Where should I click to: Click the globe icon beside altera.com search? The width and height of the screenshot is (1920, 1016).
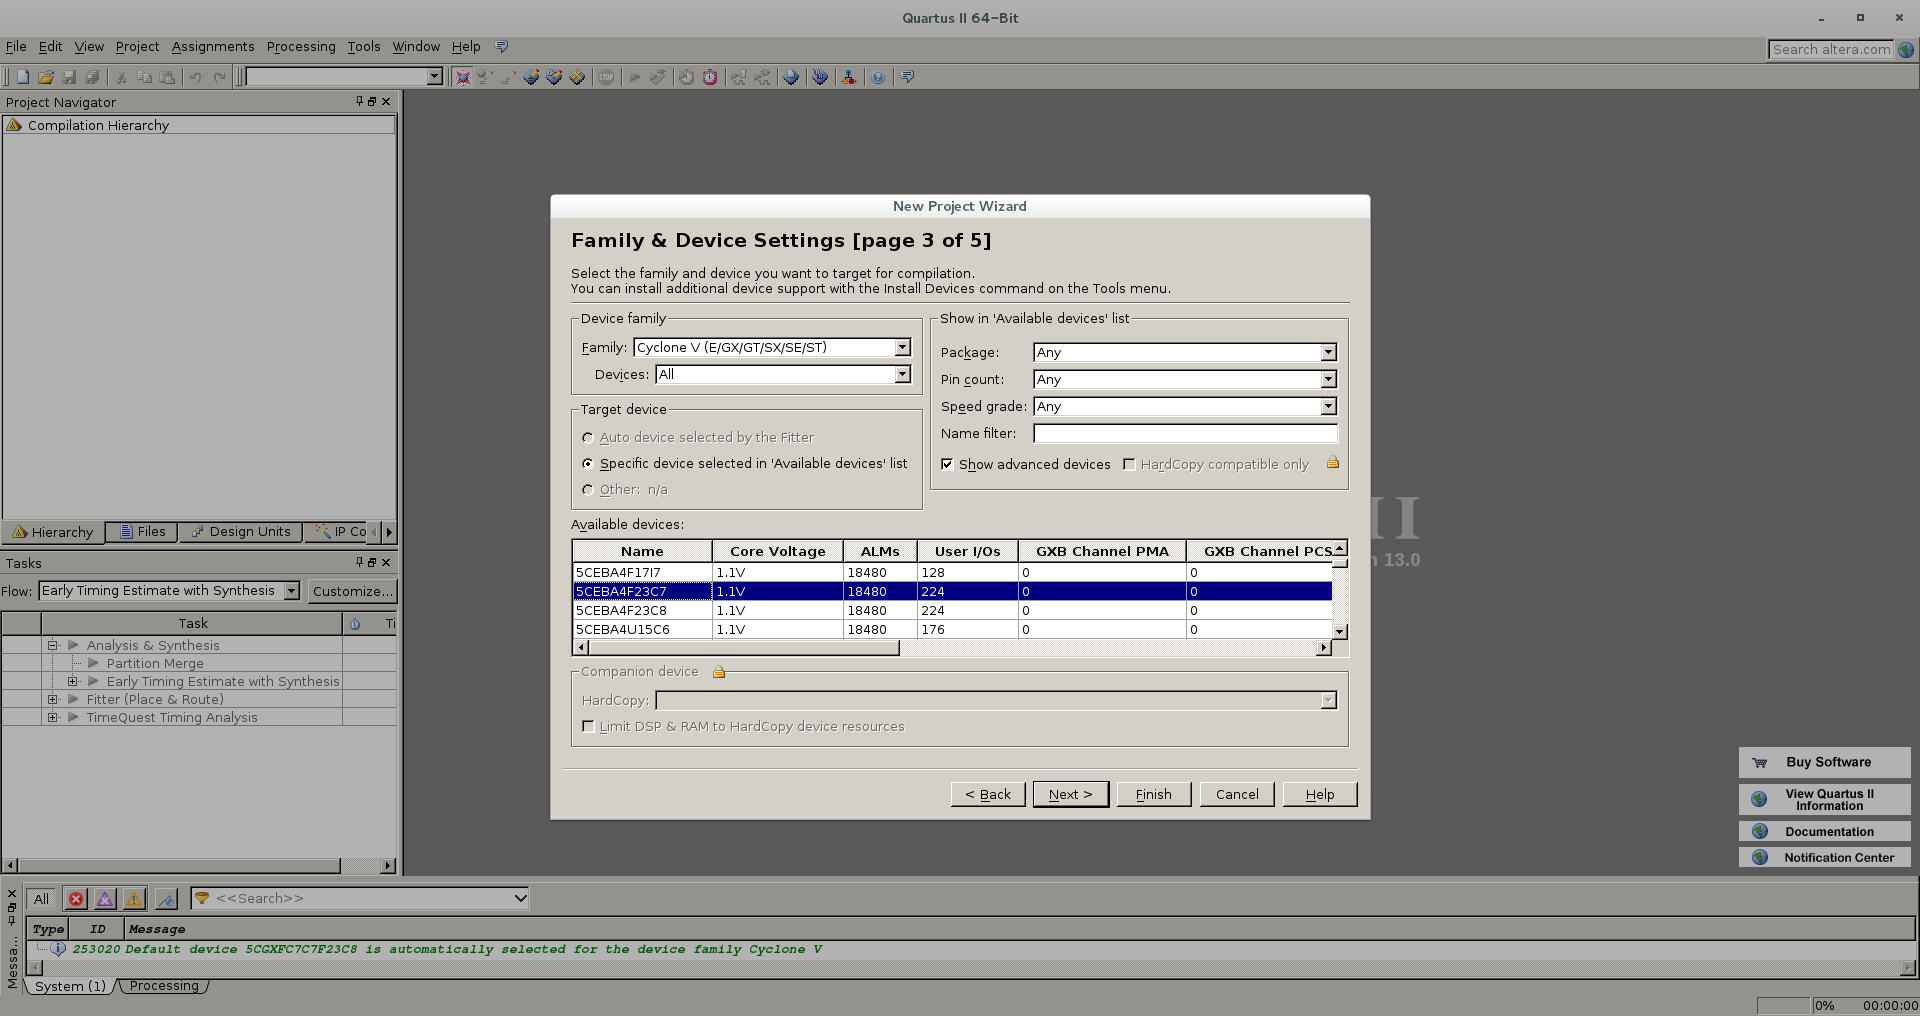pos(1906,49)
